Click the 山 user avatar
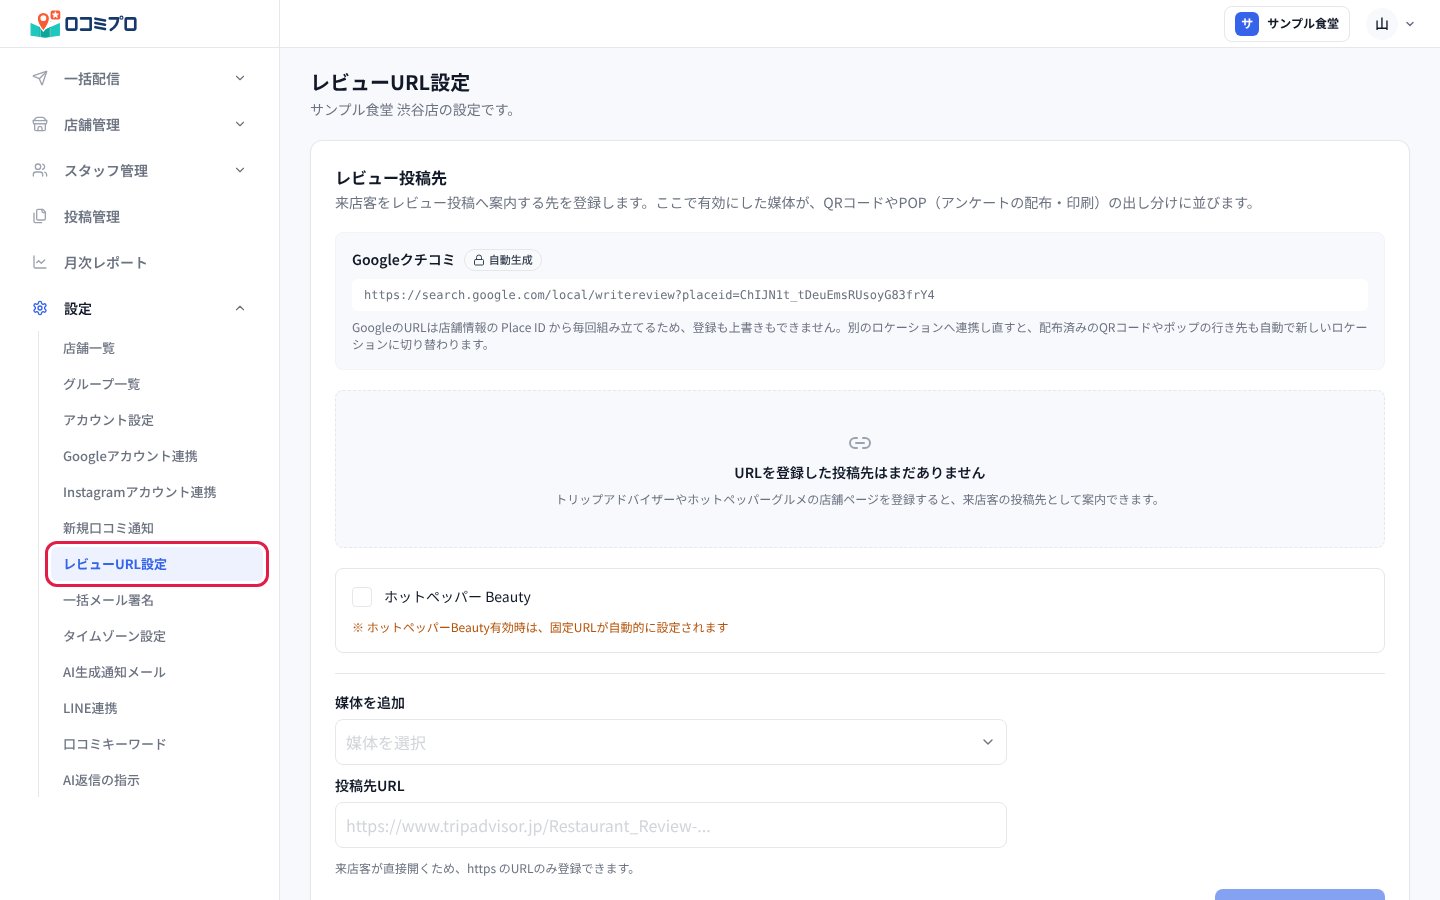Image resolution: width=1440 pixels, height=900 pixels. tap(1382, 24)
